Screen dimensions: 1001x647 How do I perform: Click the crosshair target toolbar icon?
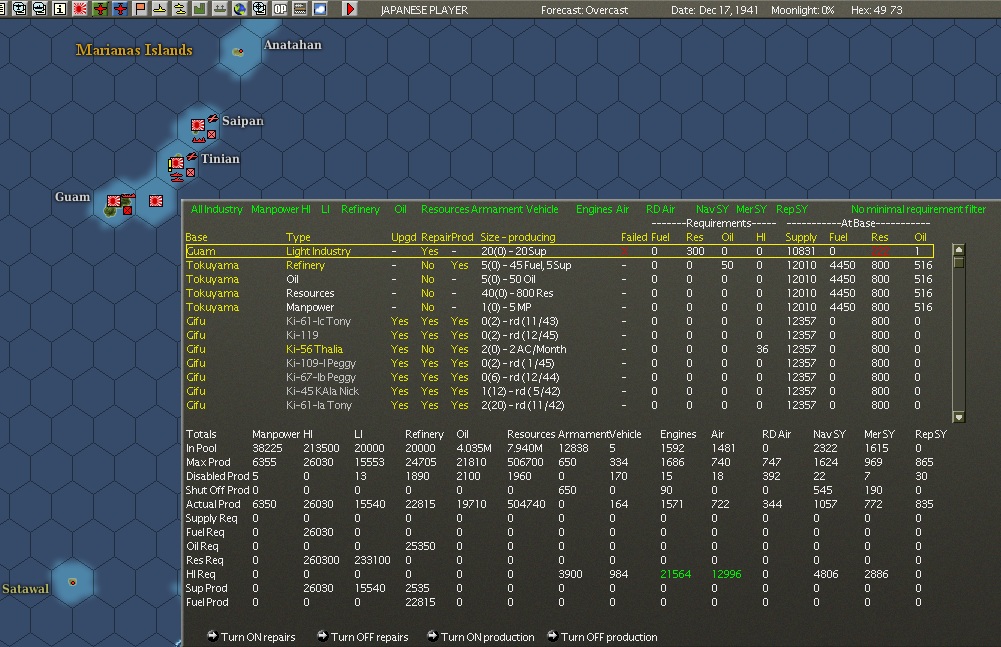[260, 9]
